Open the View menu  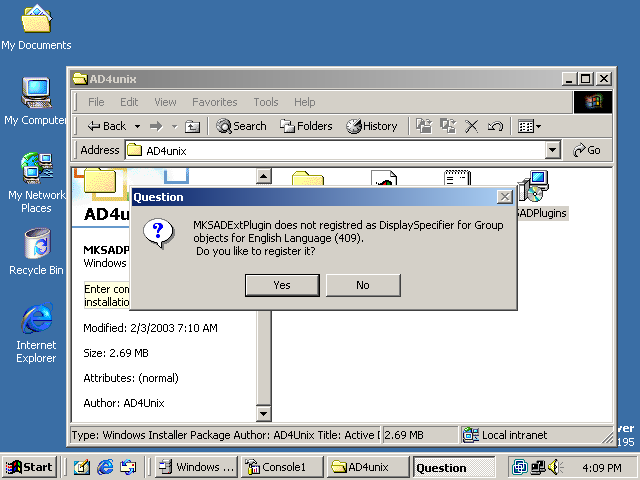tap(165, 102)
